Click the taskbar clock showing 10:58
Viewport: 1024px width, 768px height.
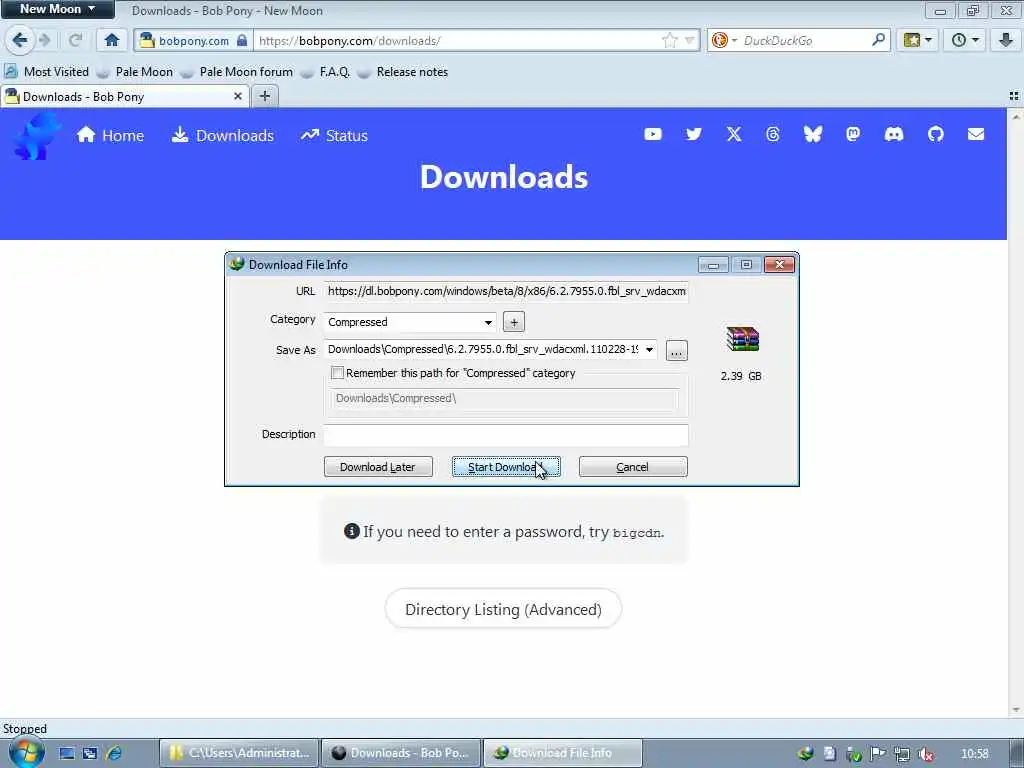[x=974, y=754]
